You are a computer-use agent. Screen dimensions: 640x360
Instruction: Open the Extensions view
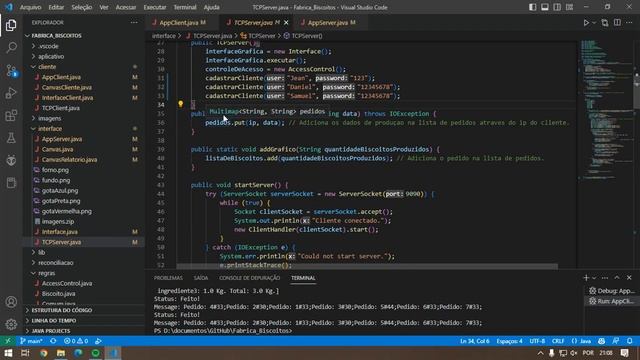click(11, 116)
